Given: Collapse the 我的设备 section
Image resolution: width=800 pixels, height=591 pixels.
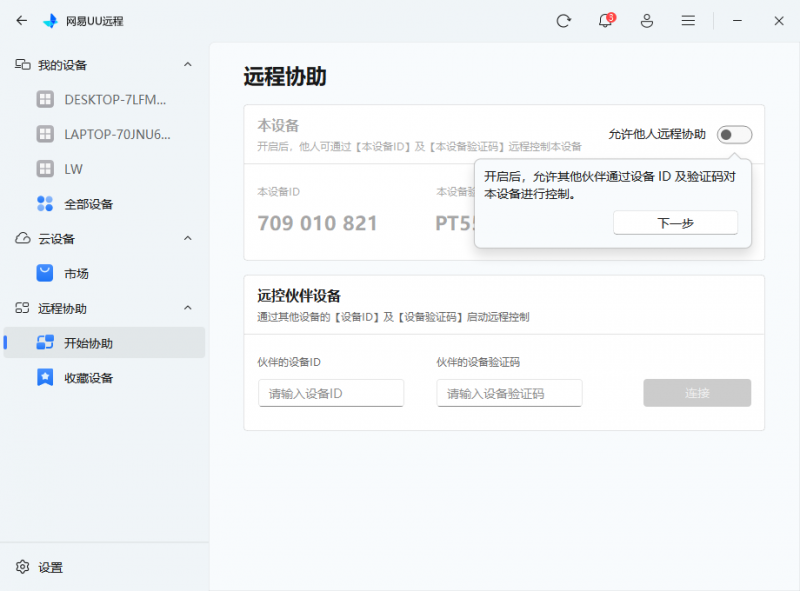Looking at the screenshot, I should 190,64.
